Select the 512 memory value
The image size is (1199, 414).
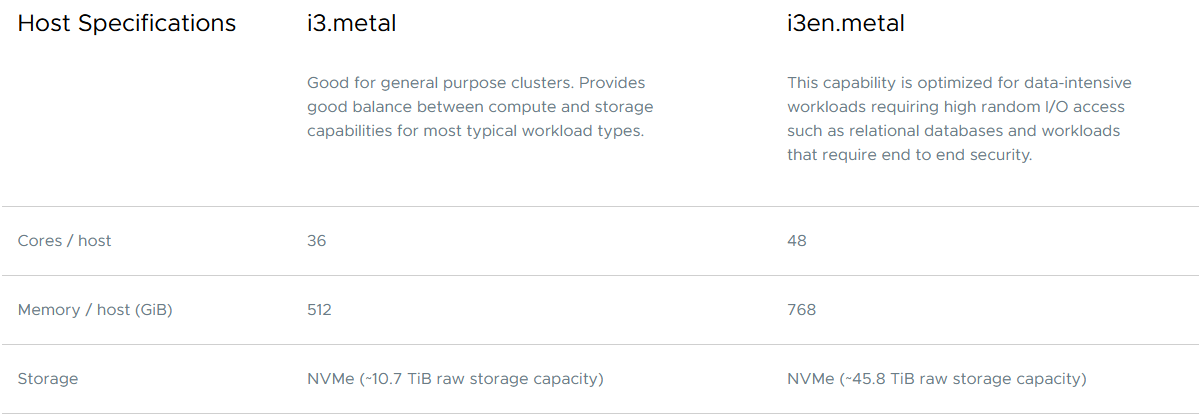tap(319, 310)
